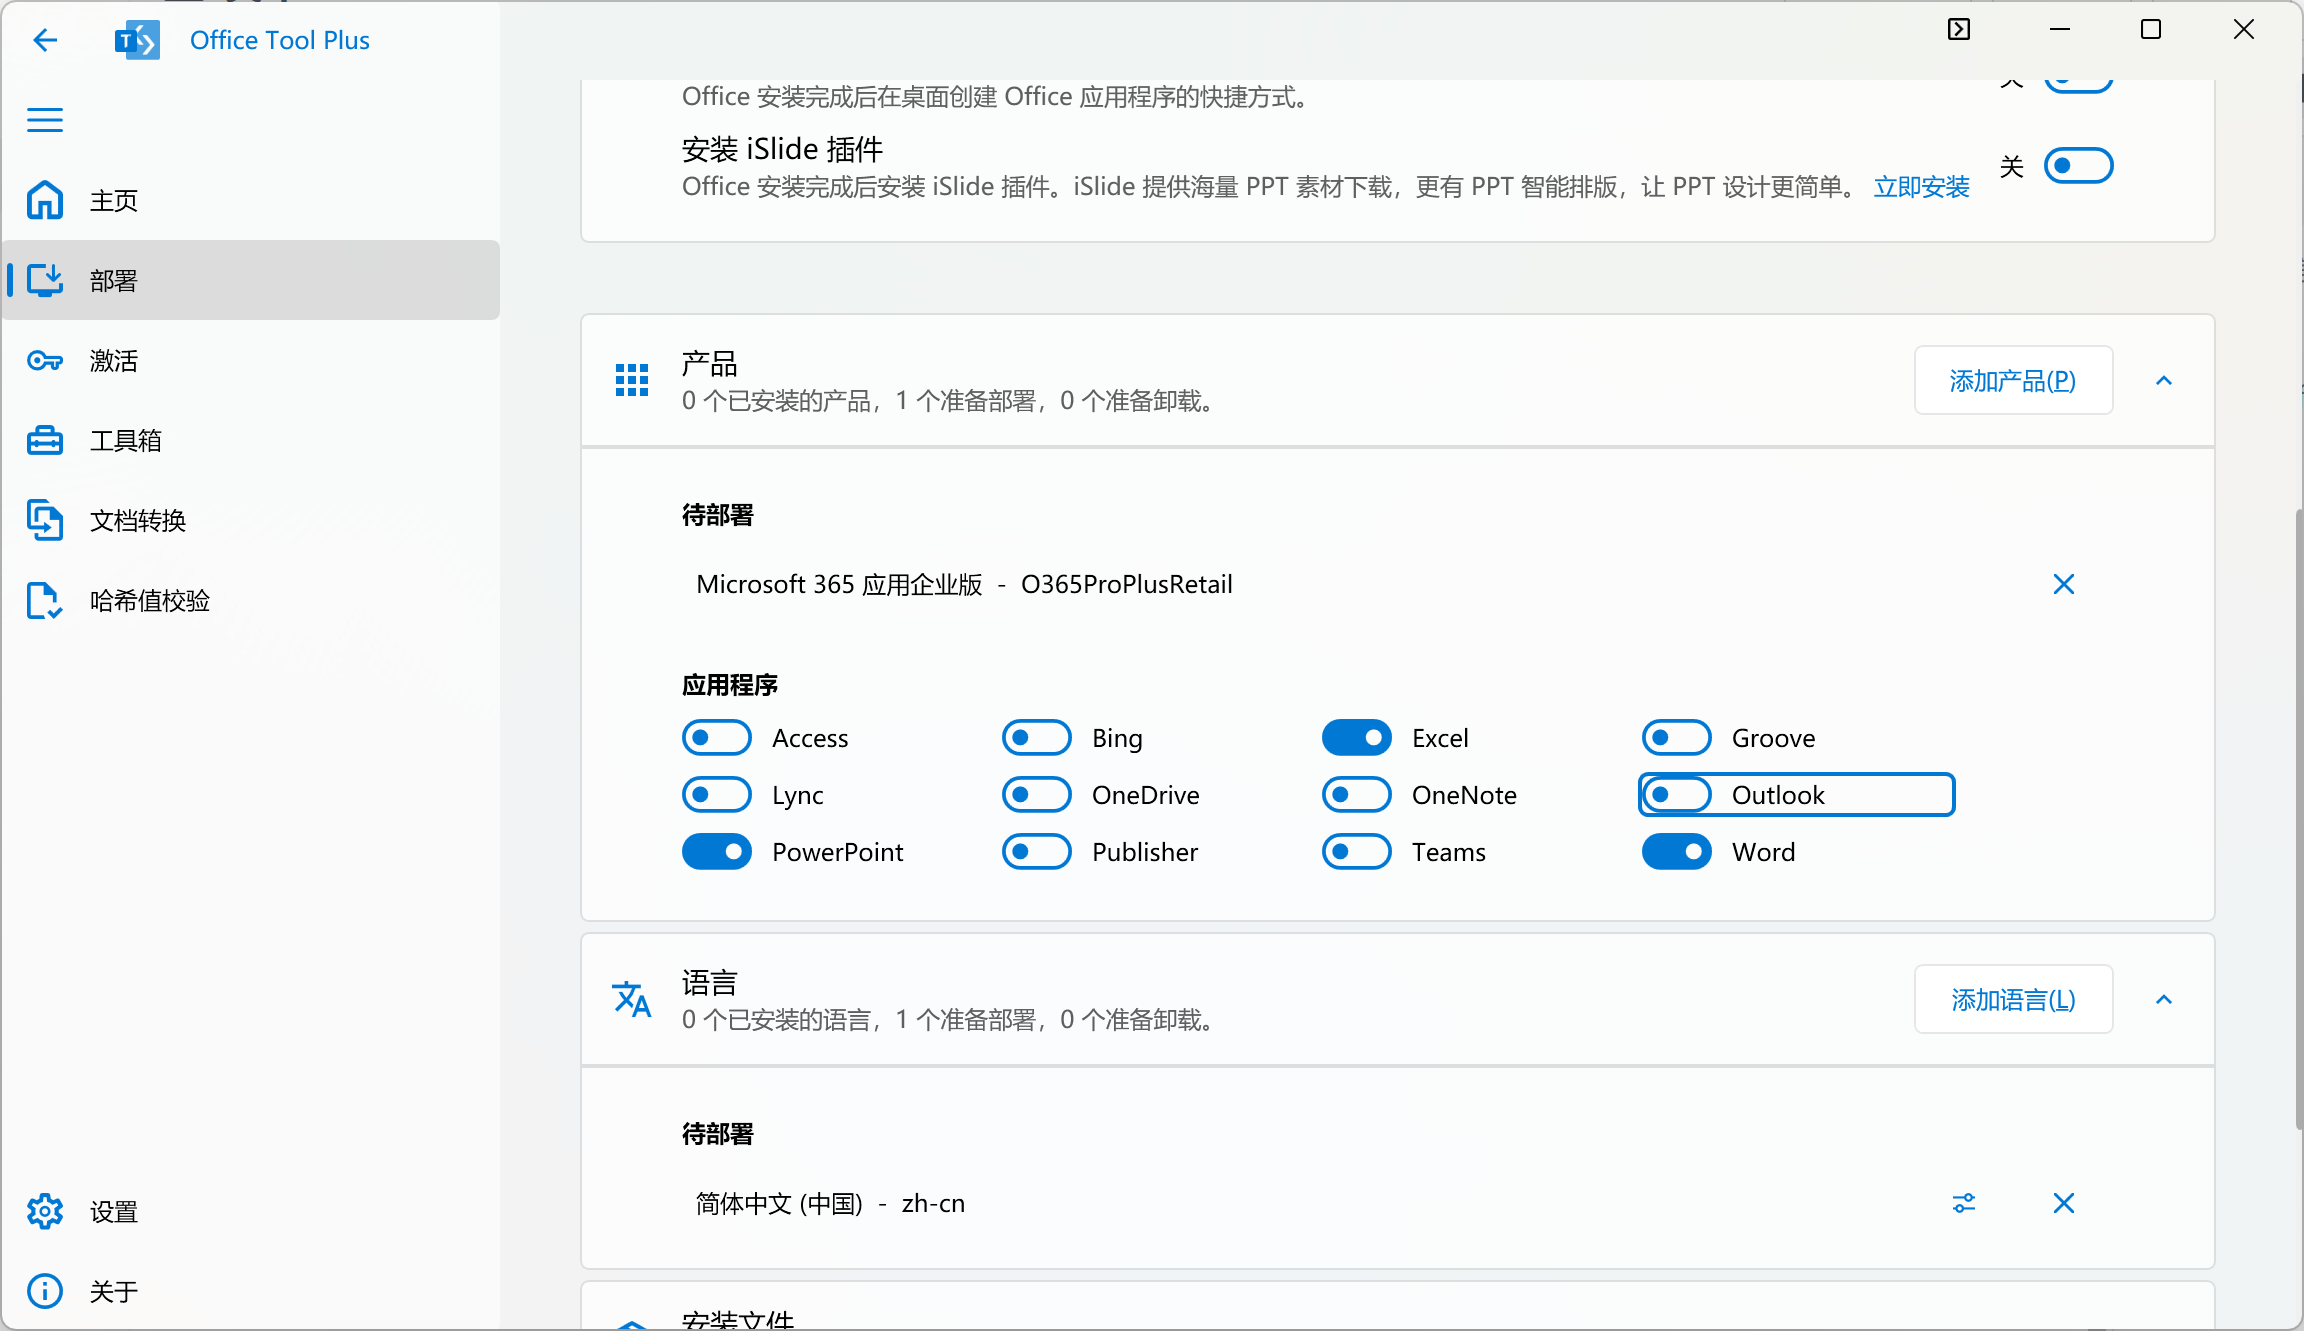The height and width of the screenshot is (1331, 2304).
Task: Click the 添加产品(P) button
Action: tap(2013, 380)
